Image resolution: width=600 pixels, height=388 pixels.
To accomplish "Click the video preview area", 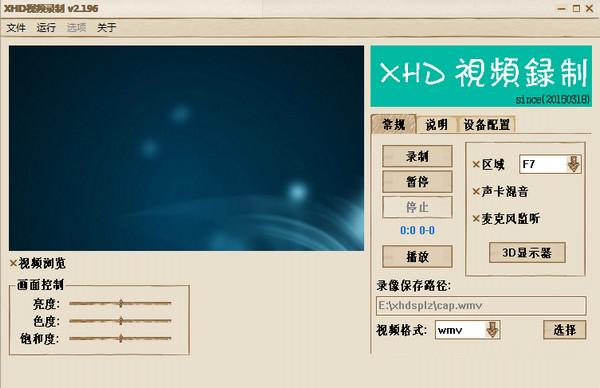I will coord(186,148).
